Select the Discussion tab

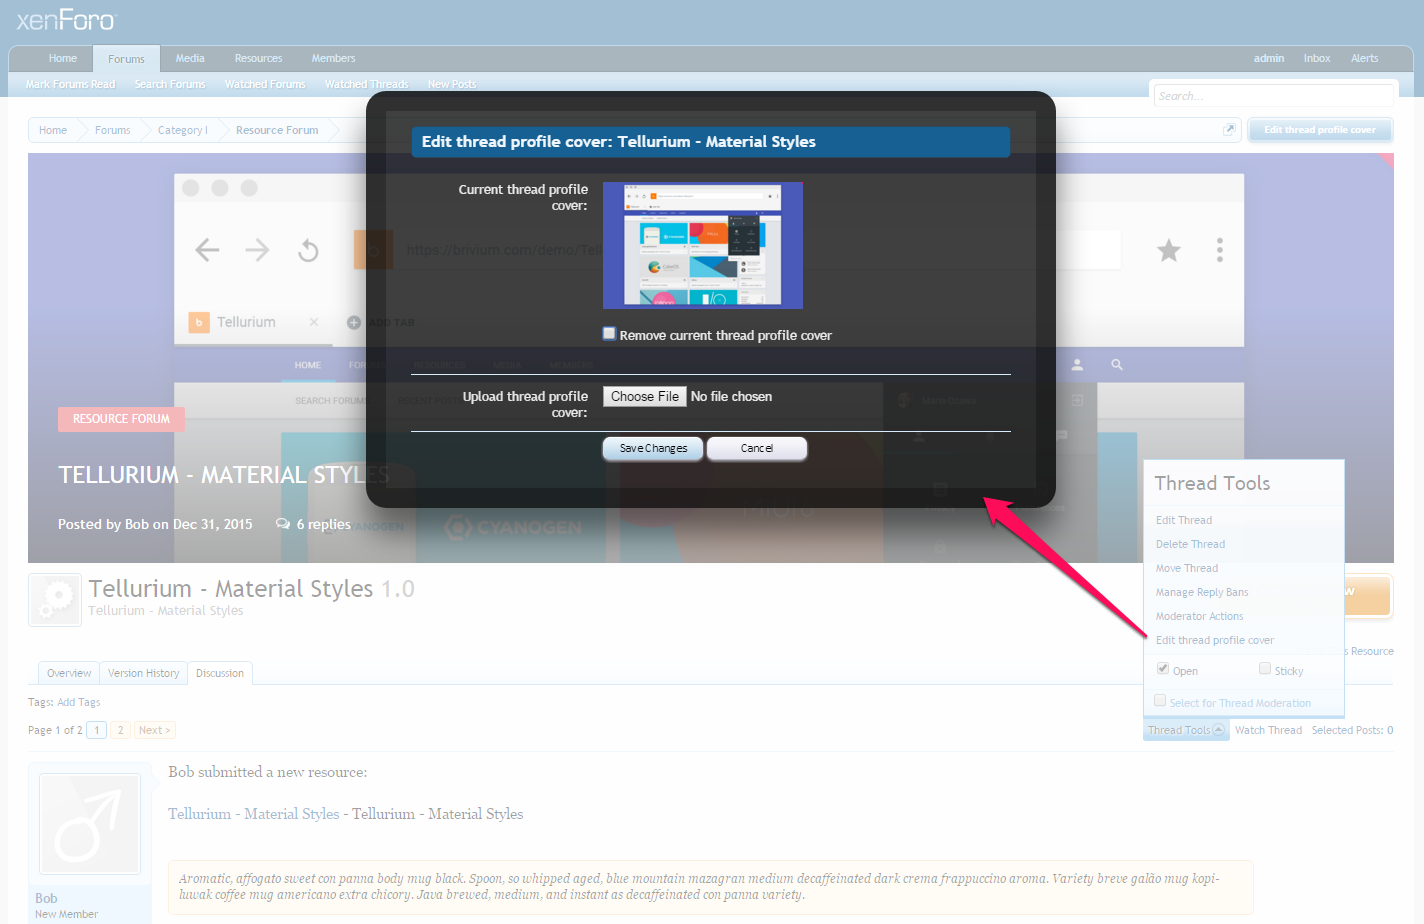(x=220, y=673)
